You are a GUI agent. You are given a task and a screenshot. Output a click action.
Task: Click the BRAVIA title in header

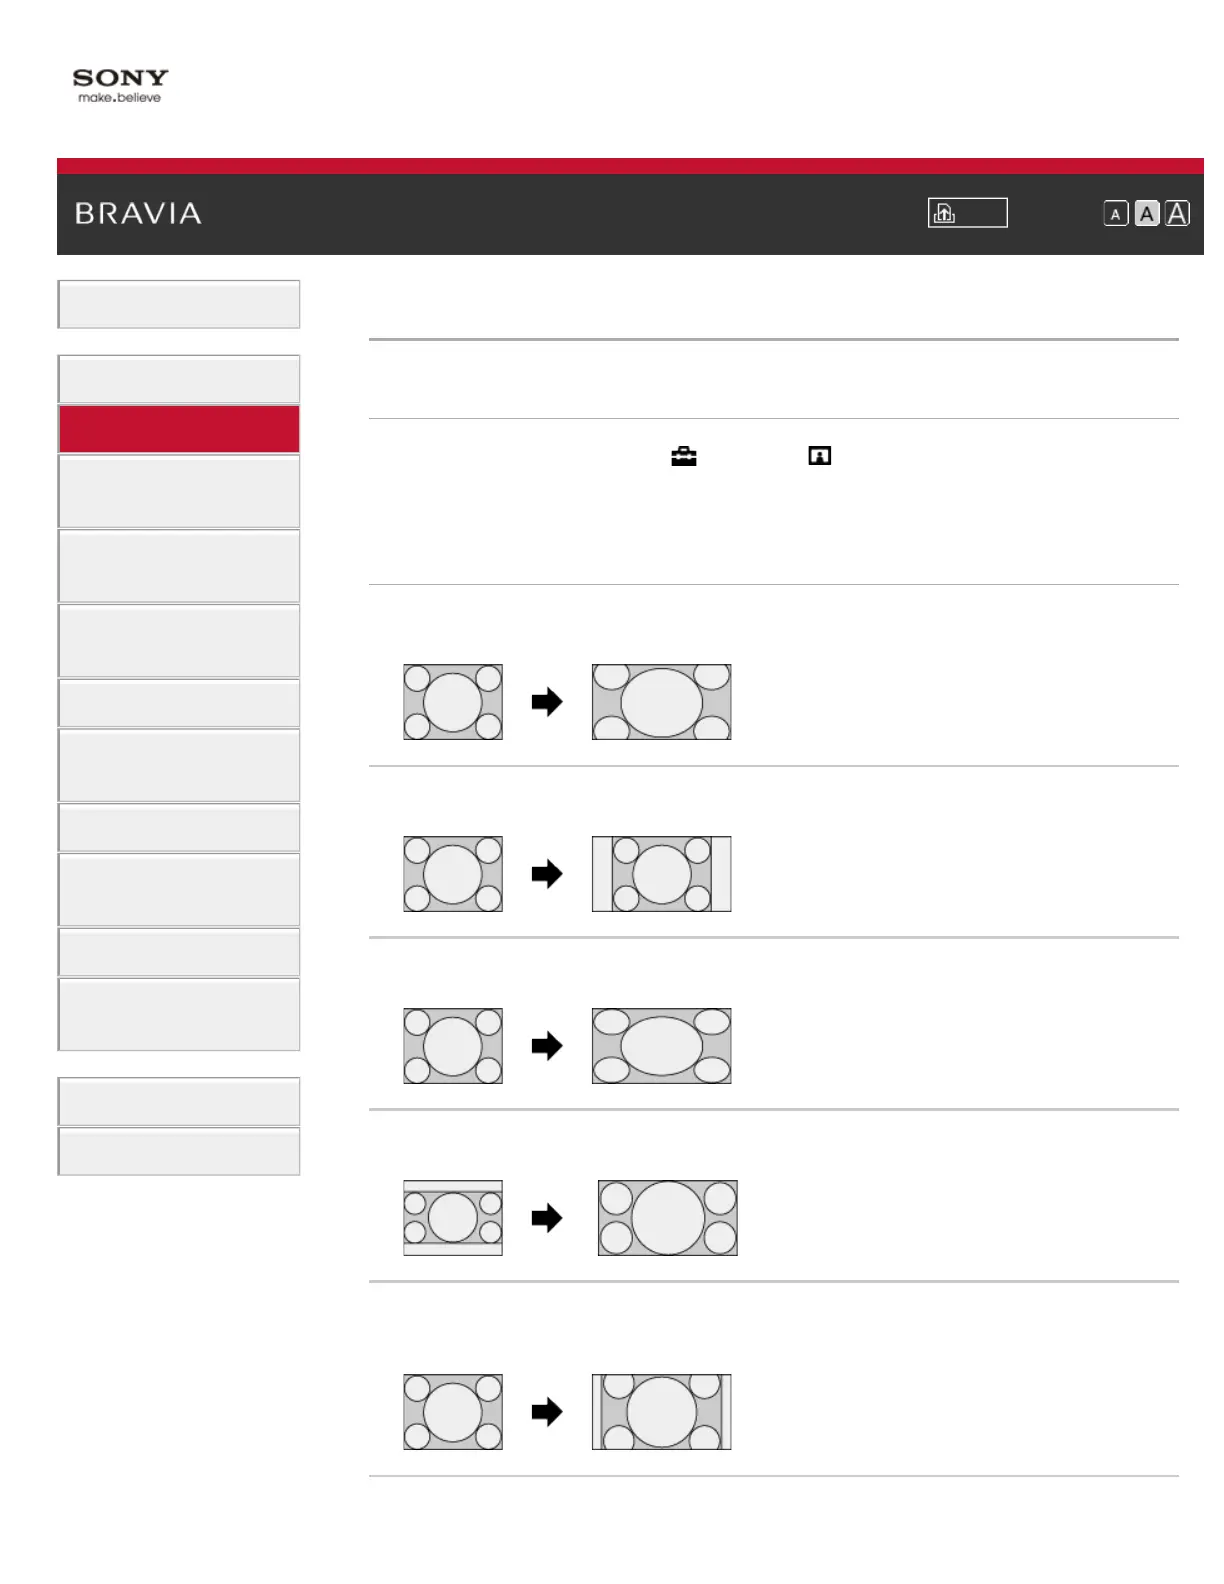[x=138, y=213]
